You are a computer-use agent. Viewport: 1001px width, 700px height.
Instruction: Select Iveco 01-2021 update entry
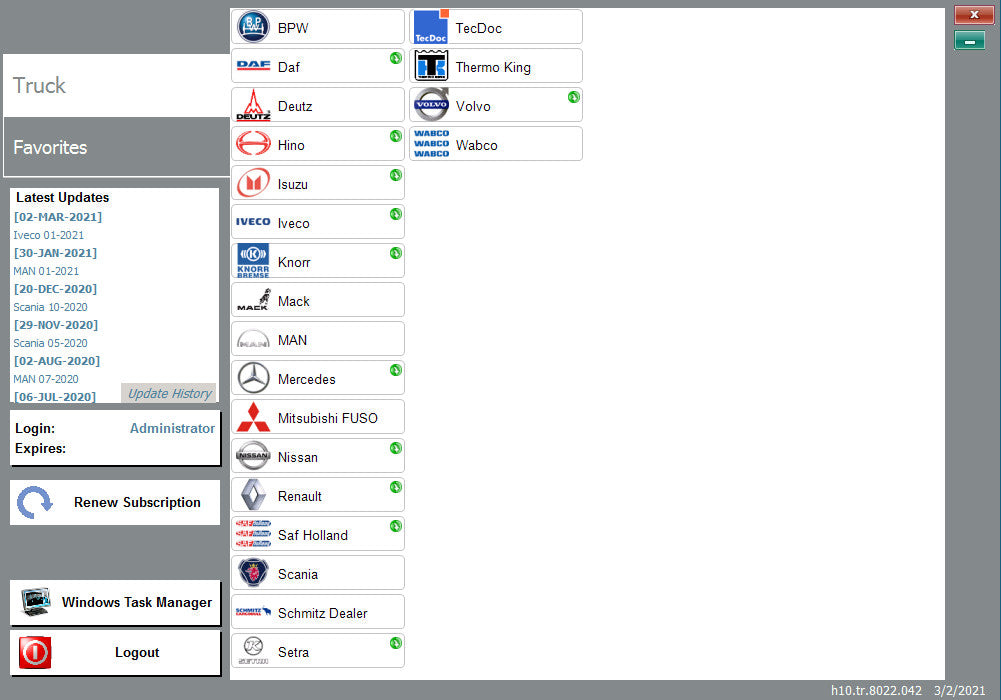[49, 235]
